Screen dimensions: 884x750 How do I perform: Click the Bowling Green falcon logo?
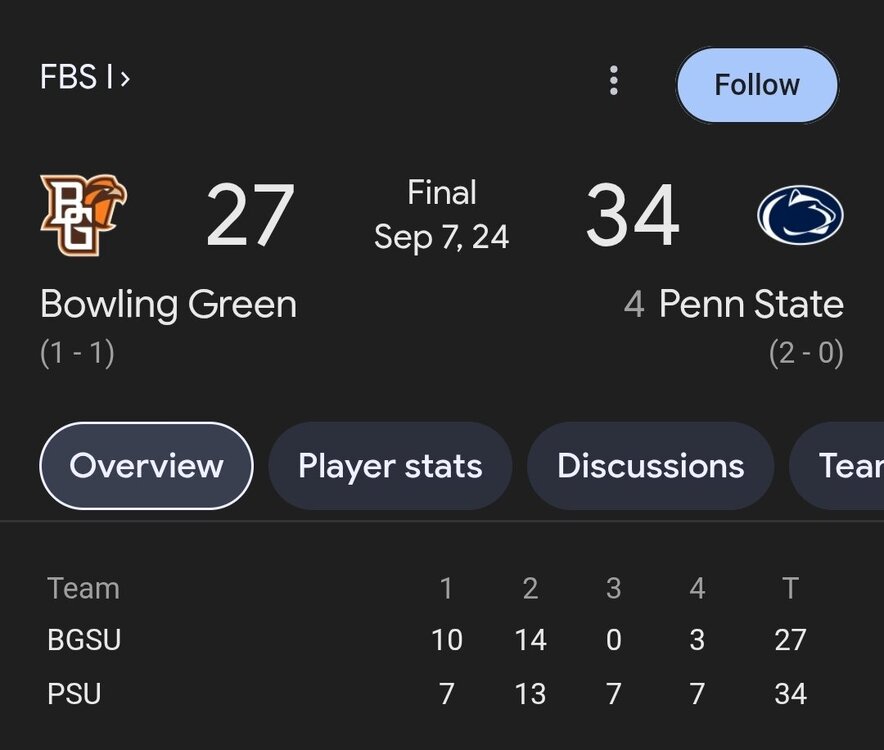pos(83,215)
